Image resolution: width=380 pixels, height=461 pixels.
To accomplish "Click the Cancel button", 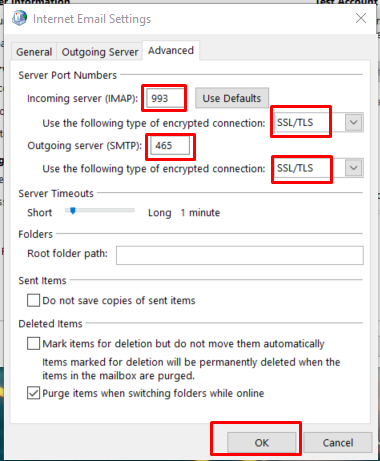I will [x=338, y=443].
